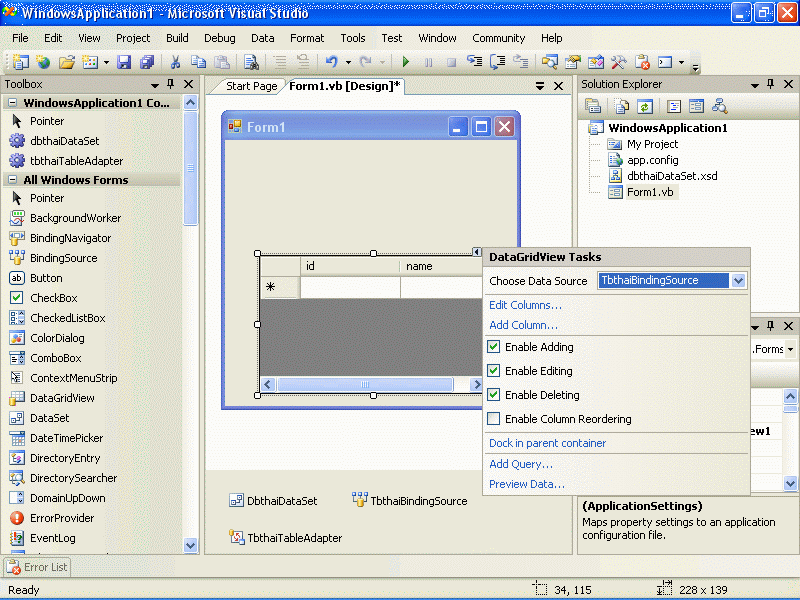This screenshot has width=800, height=600.
Task: Pin the Toolbox panel with the pushpin icon
Action: click(171, 84)
